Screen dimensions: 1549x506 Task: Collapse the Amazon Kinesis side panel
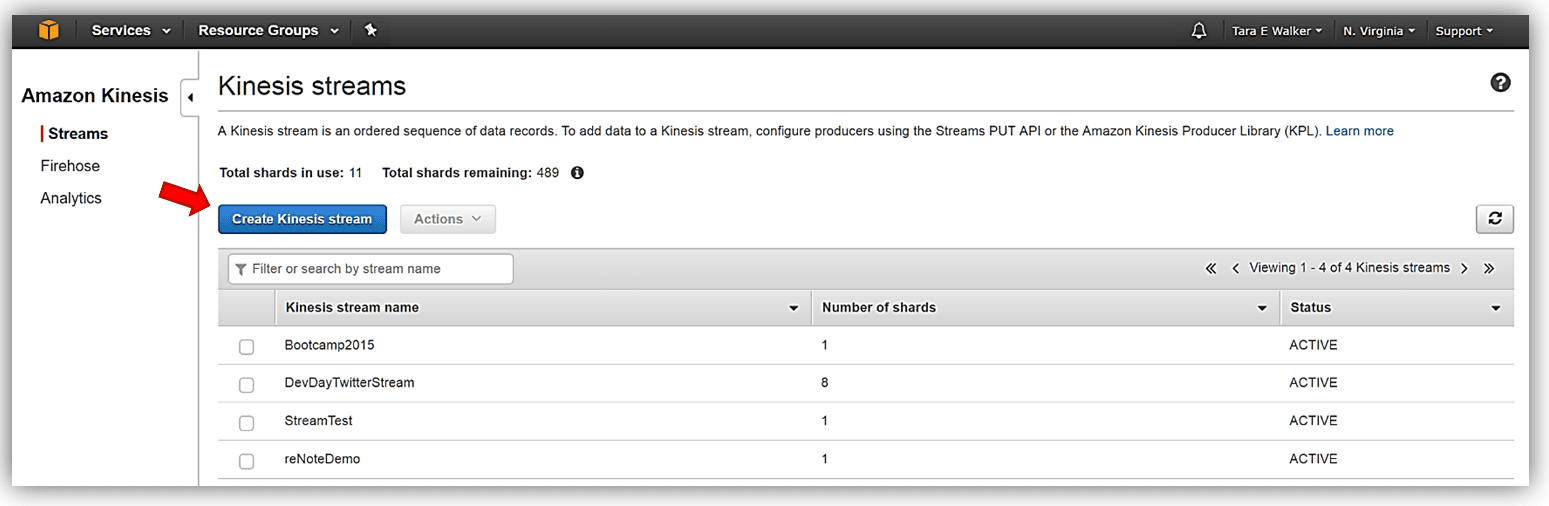(190, 98)
